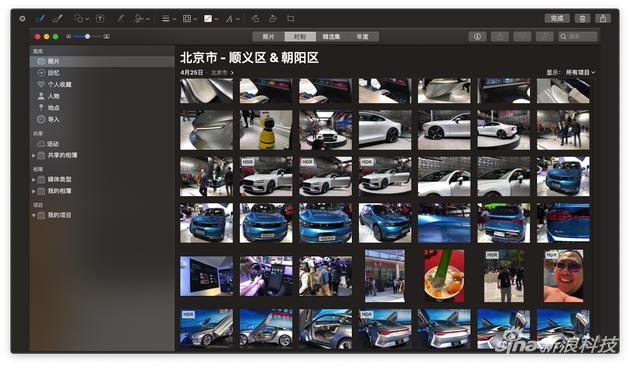Rotate the screenshot right
630x366 pixels.
(x=273, y=18)
